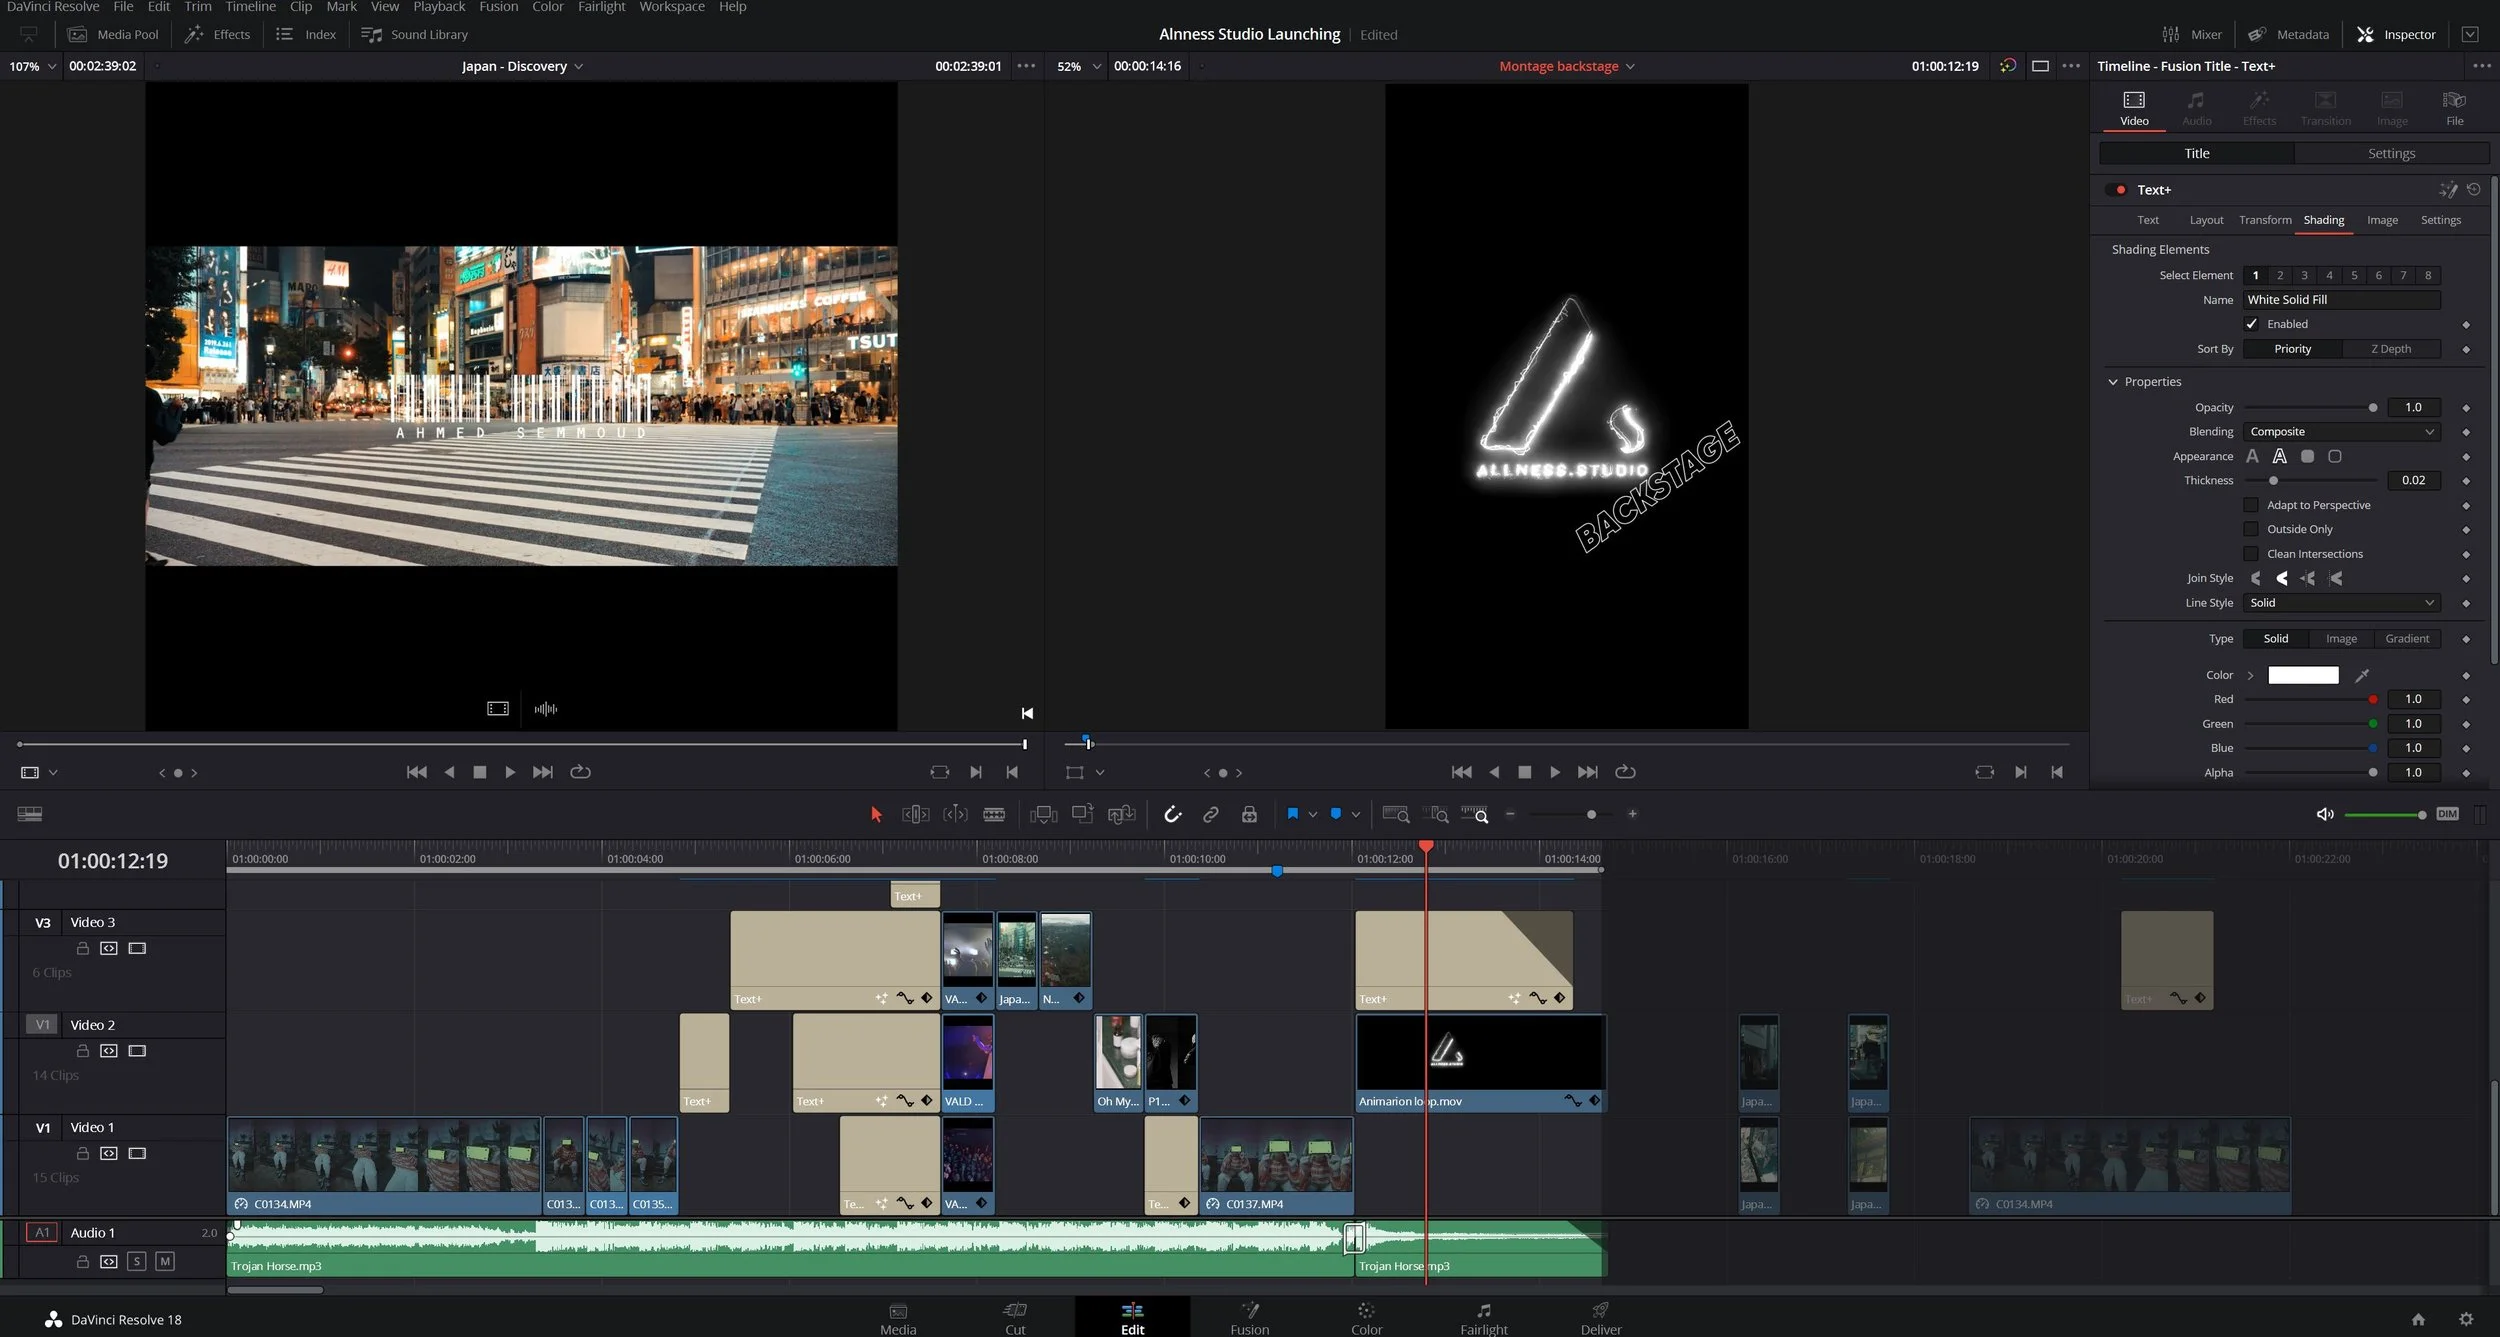The height and width of the screenshot is (1337, 2500).
Task: Switch to the Fusion page
Action: point(1249,1317)
